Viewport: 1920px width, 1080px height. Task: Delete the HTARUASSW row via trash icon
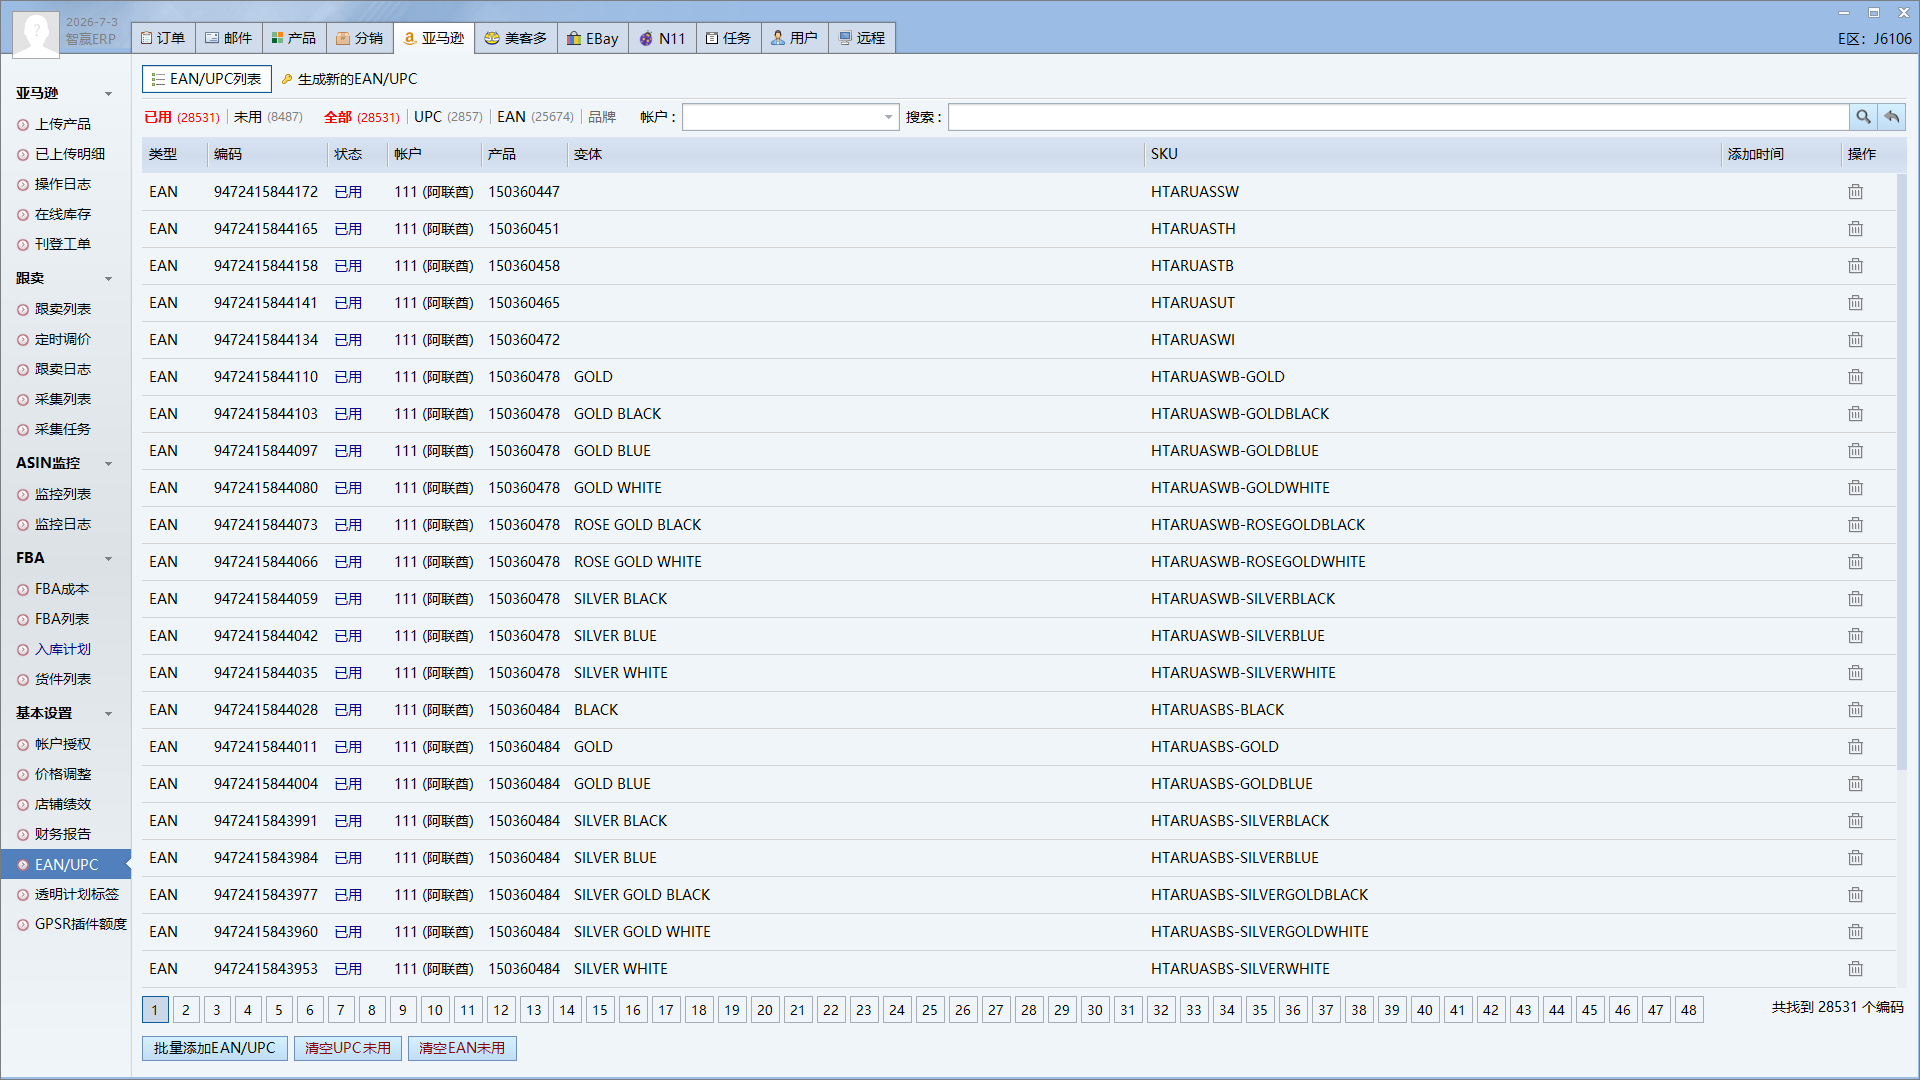[x=1856, y=192]
